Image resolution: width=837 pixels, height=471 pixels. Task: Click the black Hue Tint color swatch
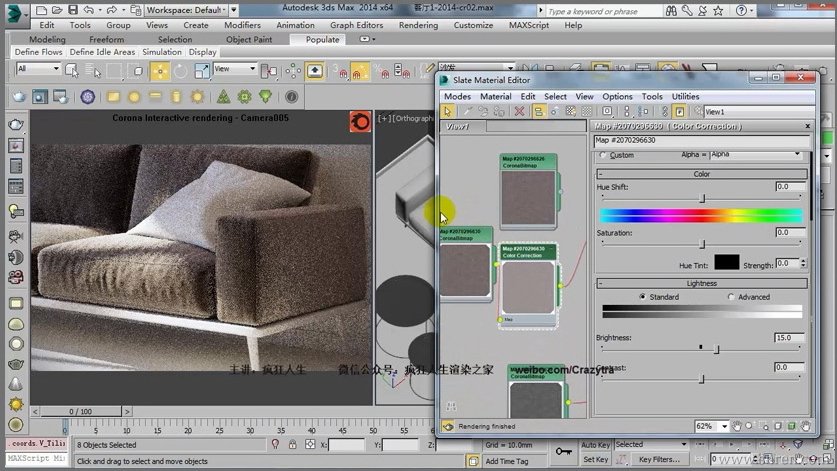[727, 262]
